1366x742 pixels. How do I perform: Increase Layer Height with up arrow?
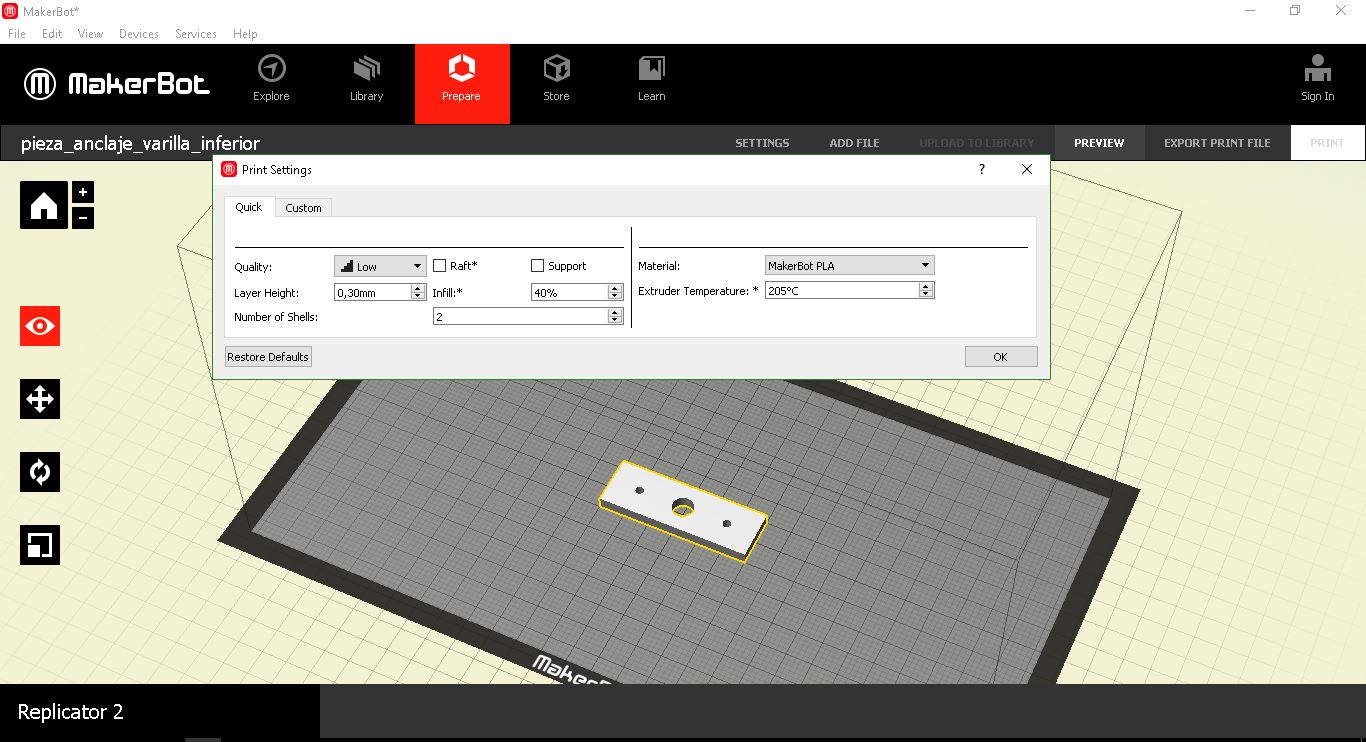(418, 288)
